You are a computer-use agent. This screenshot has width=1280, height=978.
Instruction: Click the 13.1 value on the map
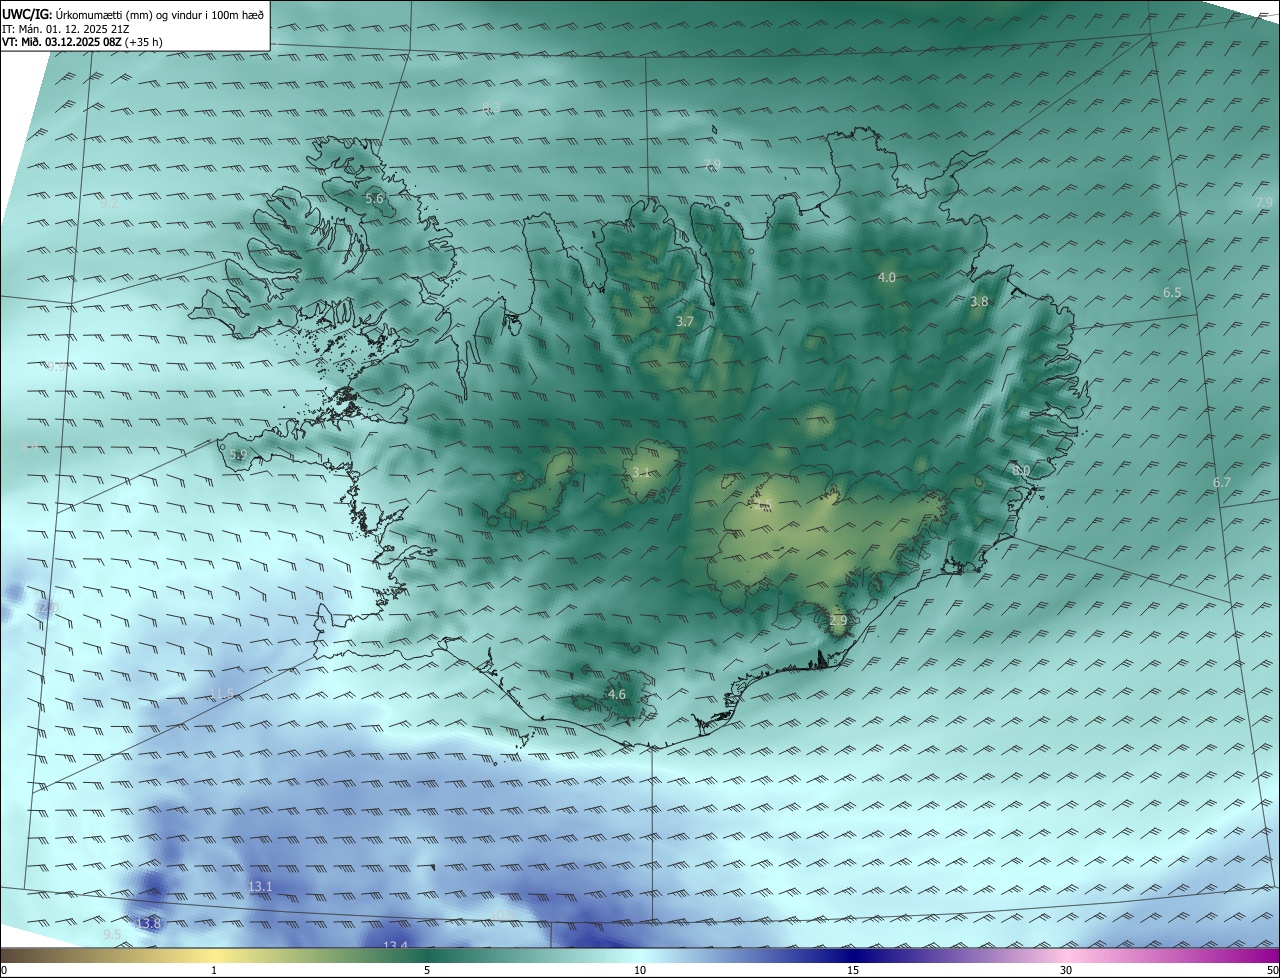tap(260, 886)
